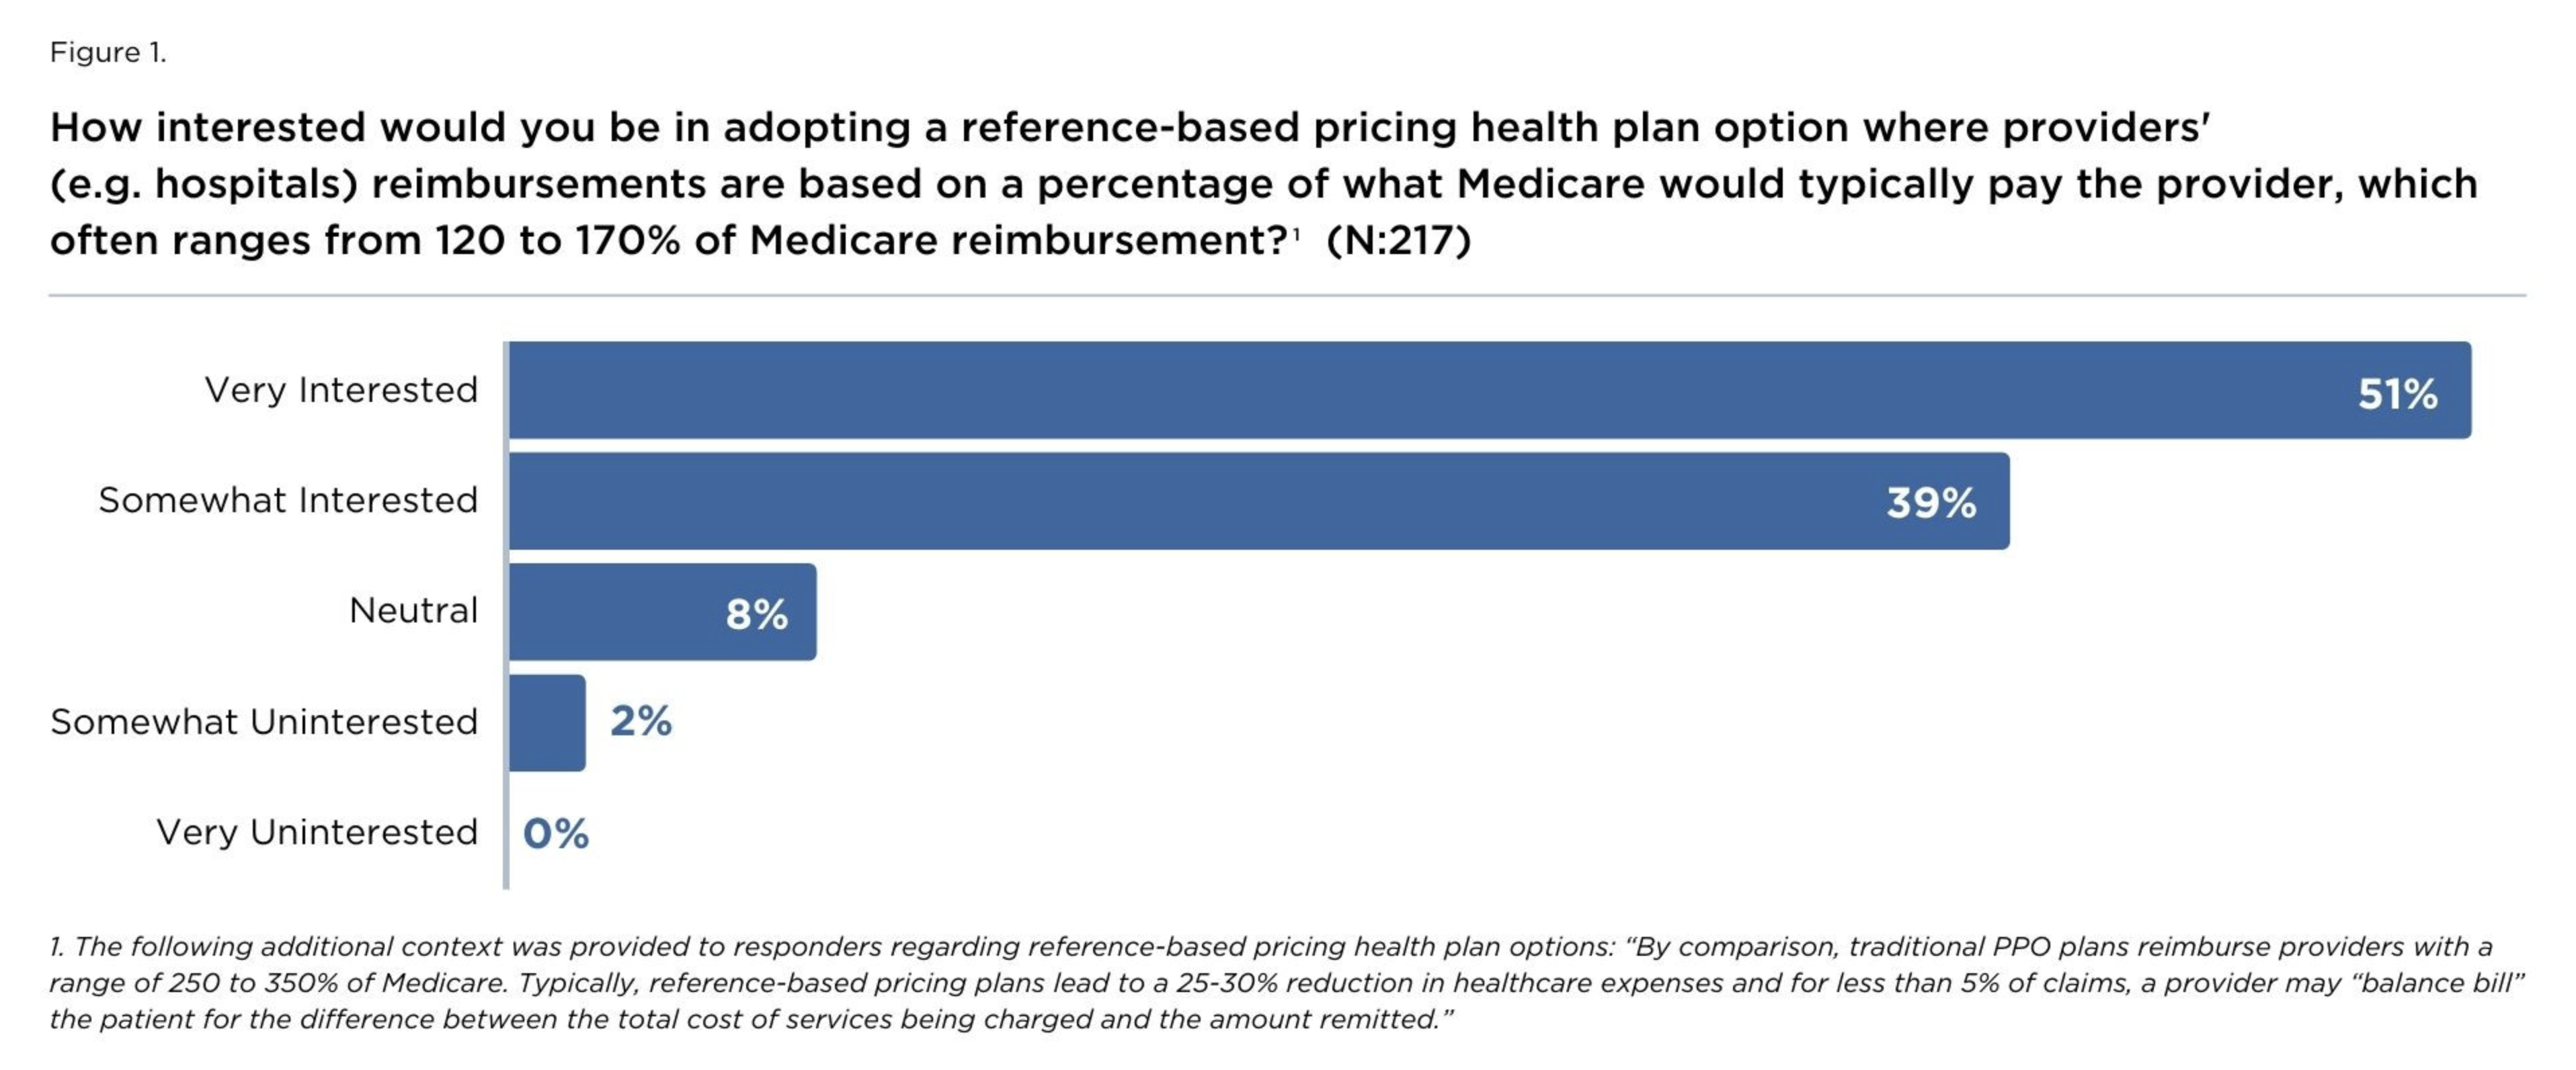Select the "Very Interested" category label

pyautogui.click(x=341, y=390)
